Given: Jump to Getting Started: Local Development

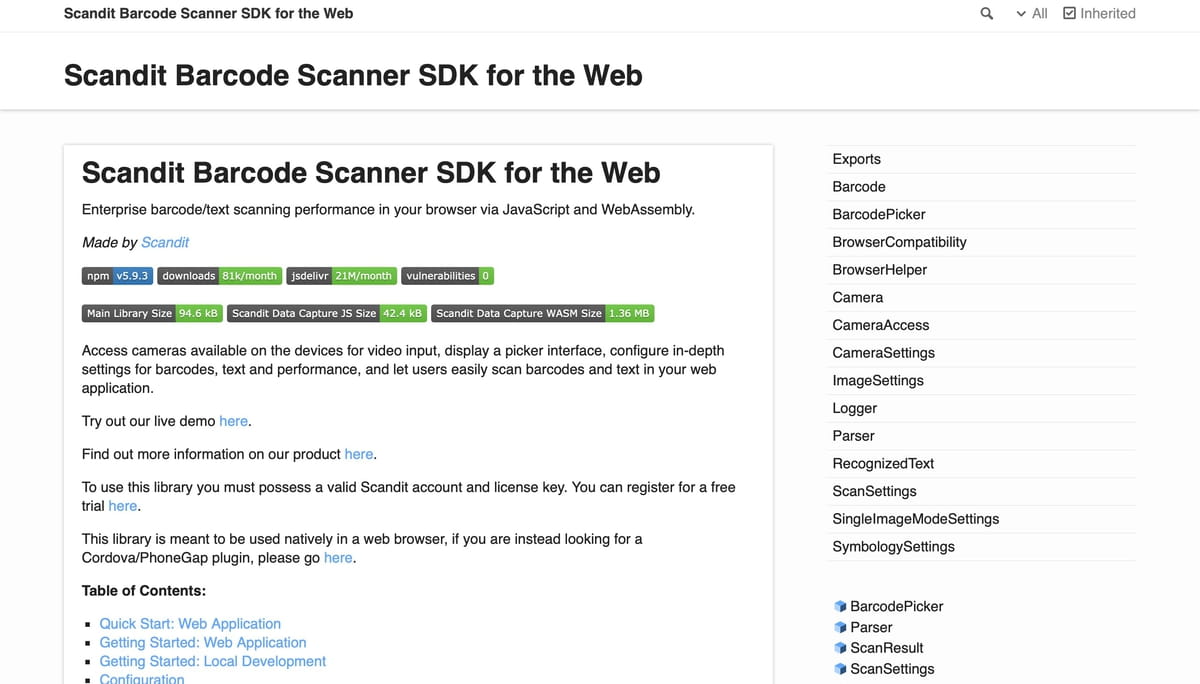Looking at the screenshot, I should pyautogui.click(x=213, y=662).
